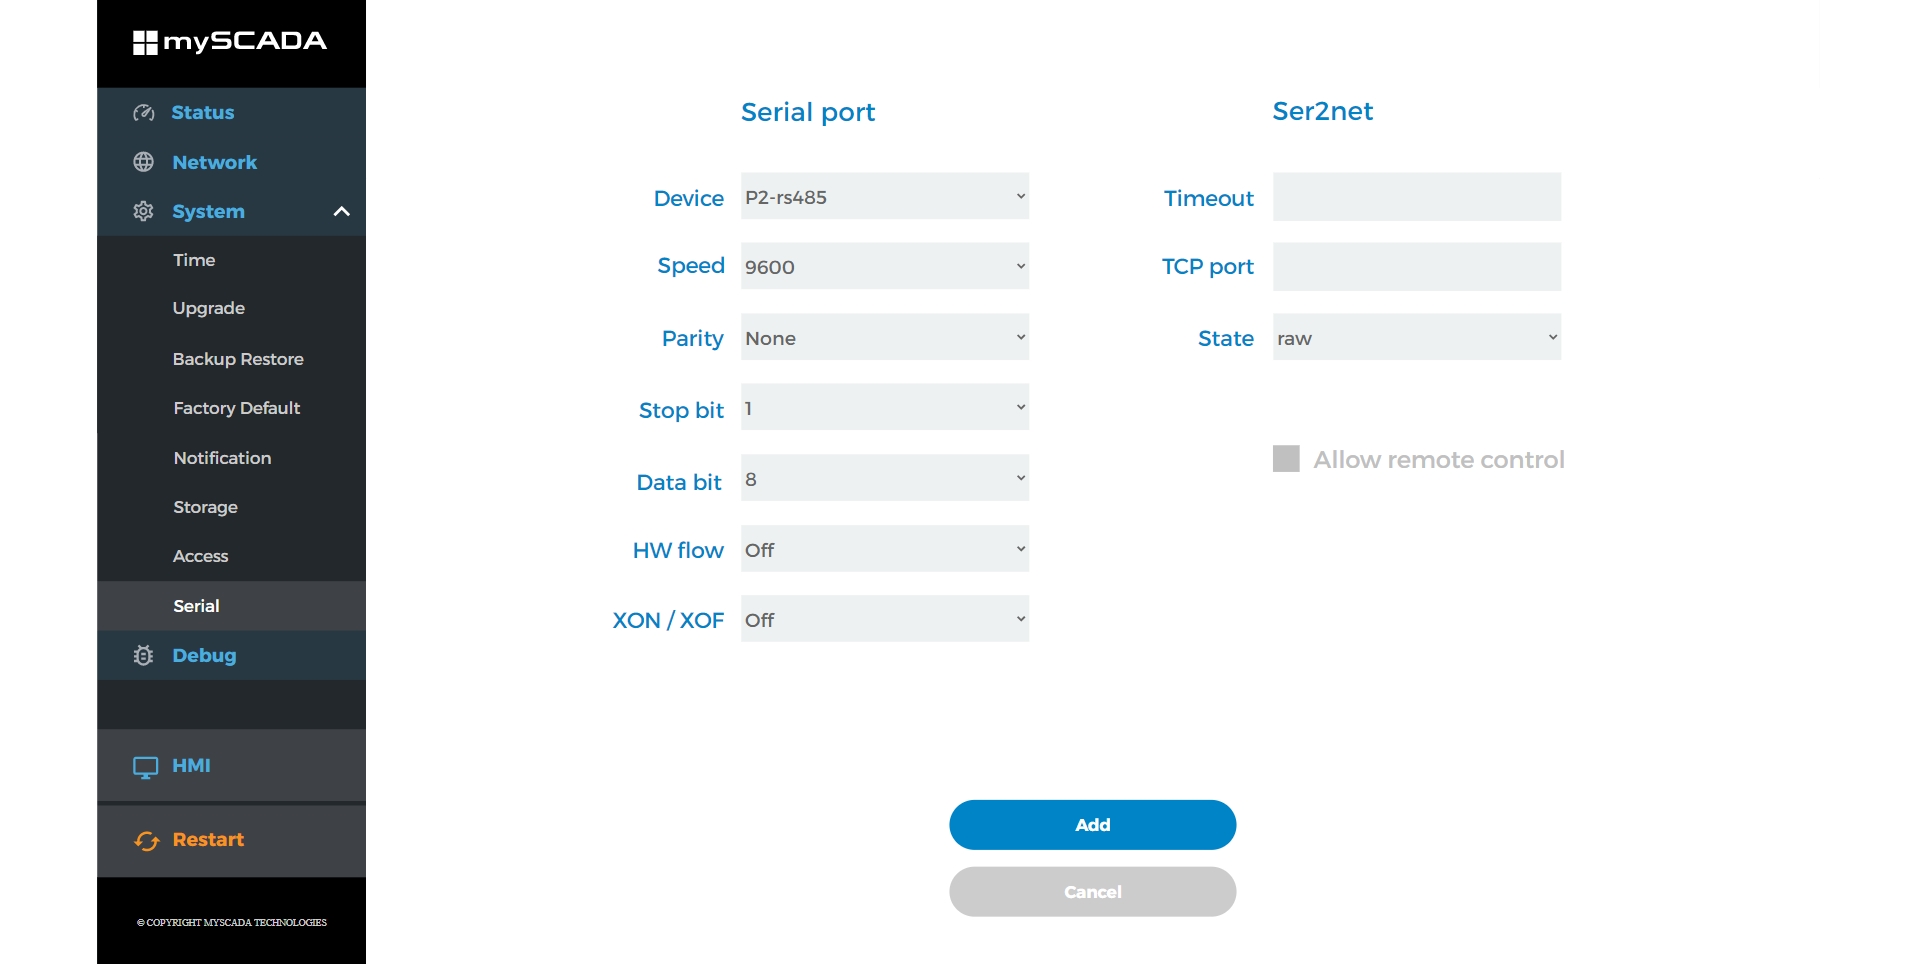Collapse the System menu chevron

[341, 211]
